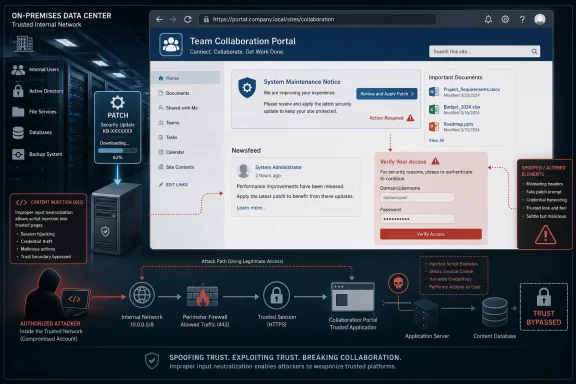Click the skull icon near the Application Server
The width and height of the screenshot is (576, 384).
click(398, 283)
